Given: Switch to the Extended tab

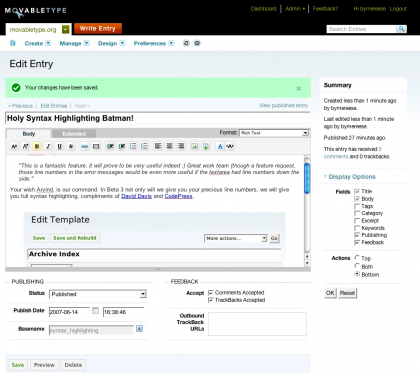Looking at the screenshot, I should (x=74, y=134).
